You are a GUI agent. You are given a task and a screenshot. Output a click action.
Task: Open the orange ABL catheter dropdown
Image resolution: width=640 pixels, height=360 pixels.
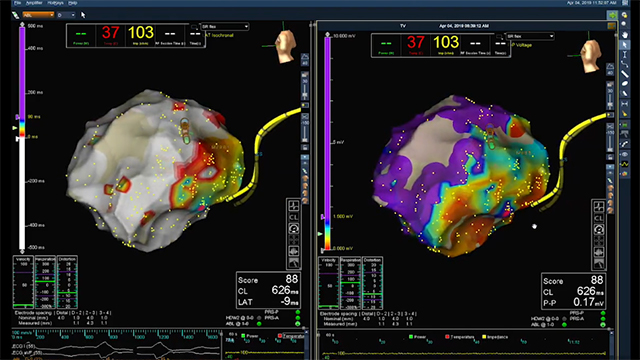click(38, 15)
